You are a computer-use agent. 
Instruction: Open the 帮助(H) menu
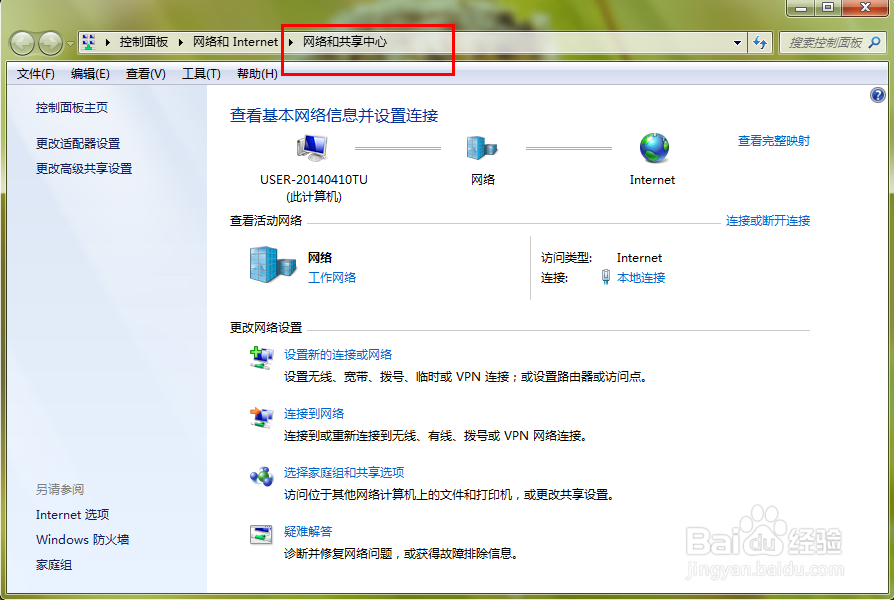point(257,74)
